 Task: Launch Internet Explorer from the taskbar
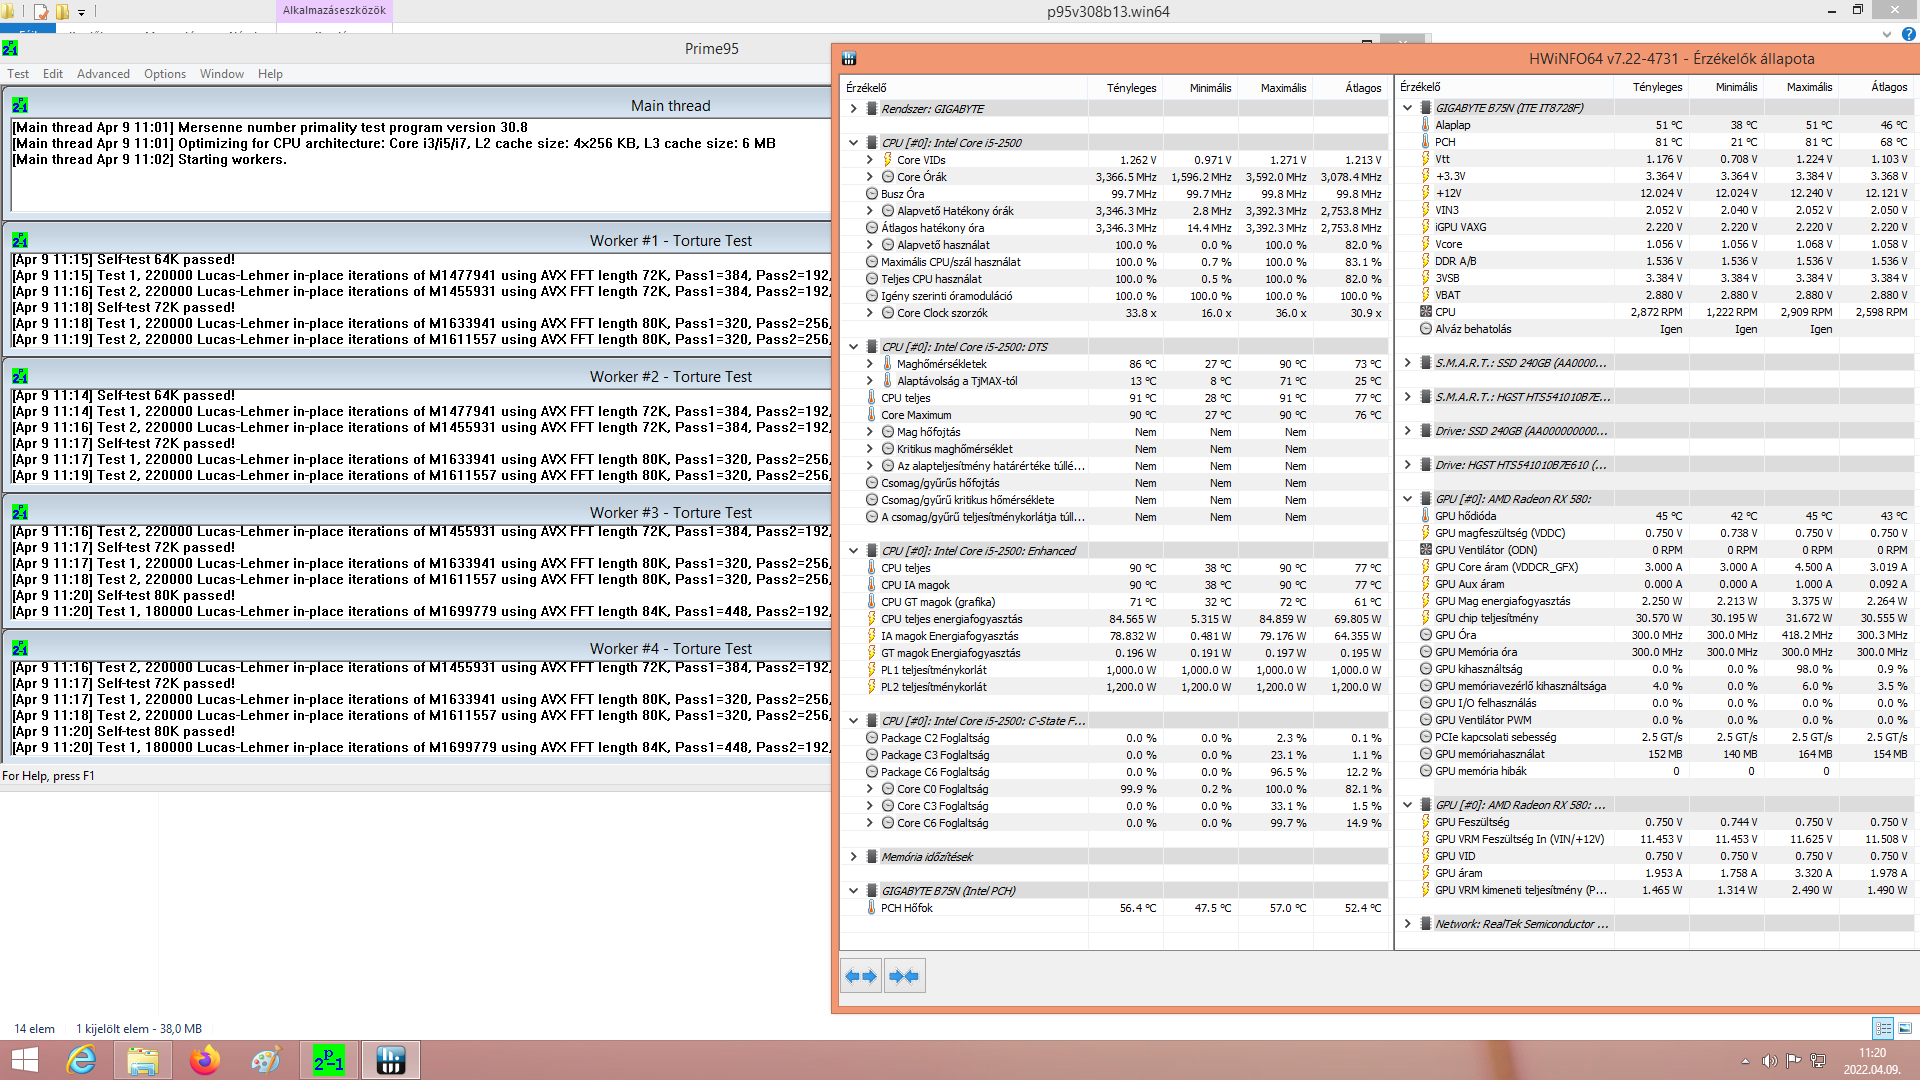point(81,1060)
